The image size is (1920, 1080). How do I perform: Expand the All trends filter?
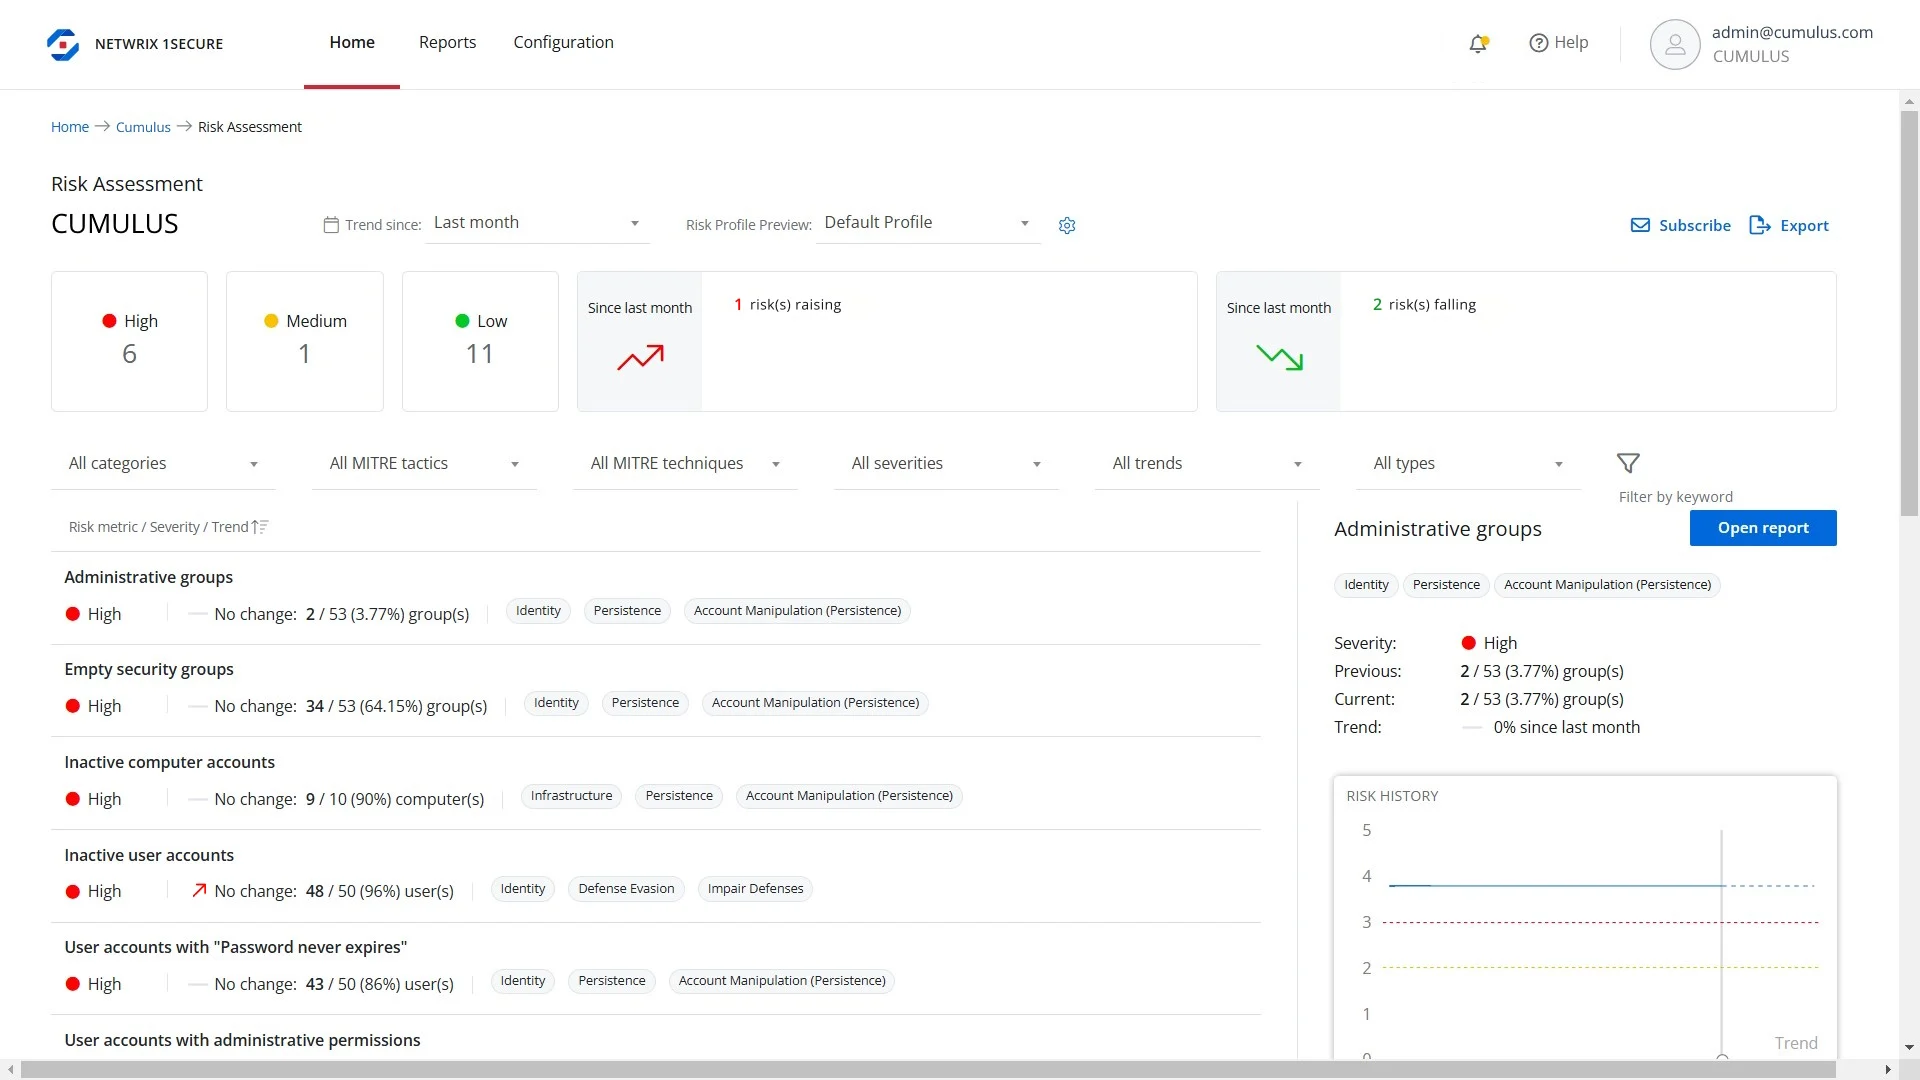point(1207,463)
